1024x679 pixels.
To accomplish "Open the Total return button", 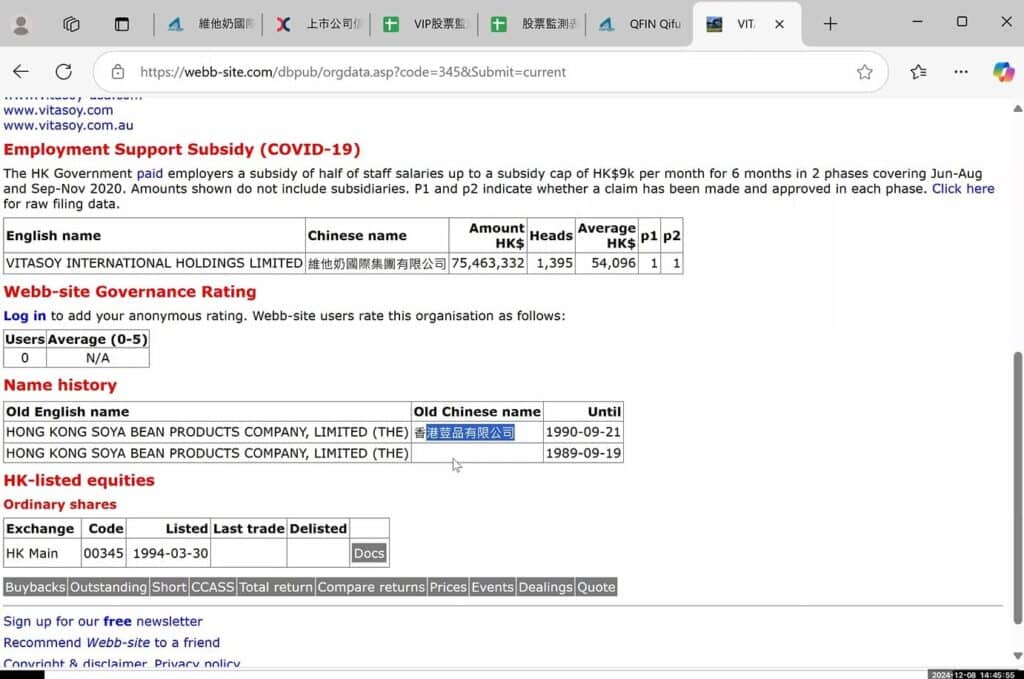I will click(x=276, y=587).
